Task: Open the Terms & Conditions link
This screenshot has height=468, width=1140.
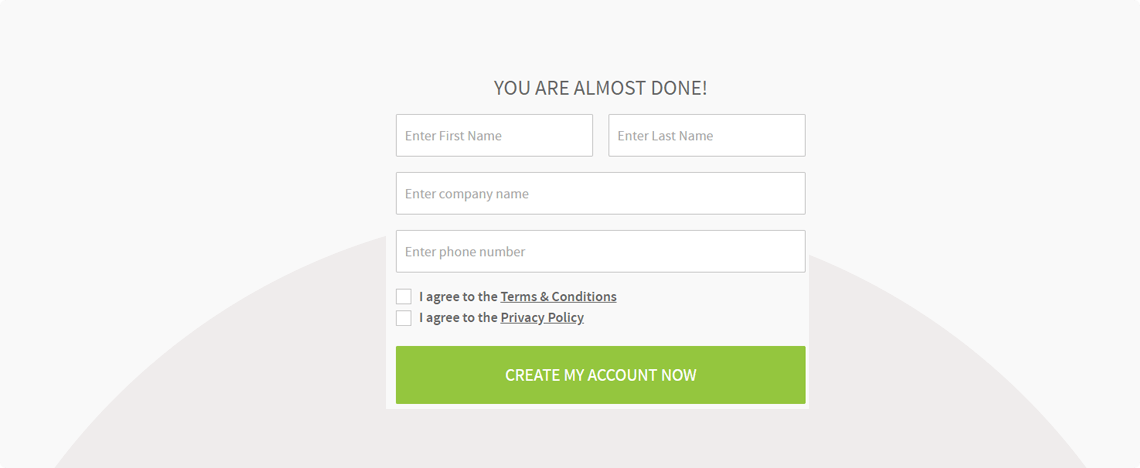Action: coord(558,296)
